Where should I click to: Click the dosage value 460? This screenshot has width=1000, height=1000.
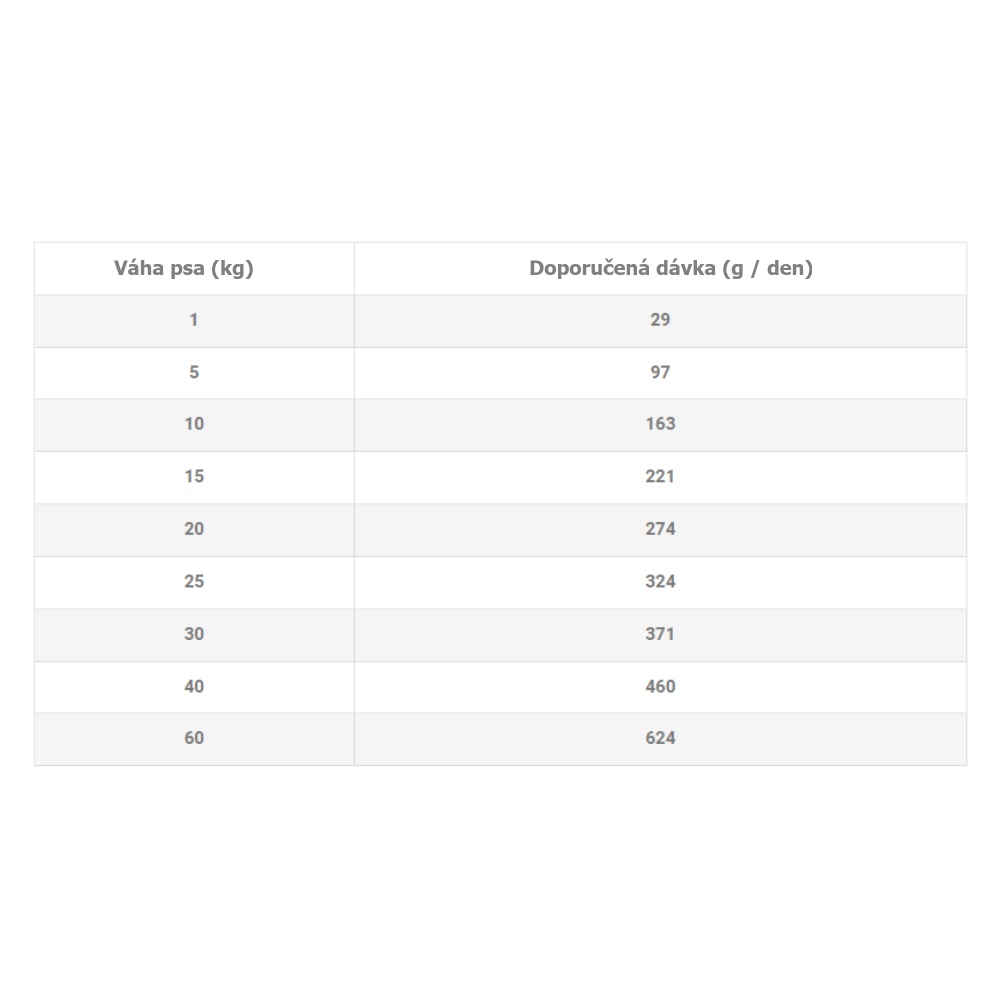pyautogui.click(x=660, y=686)
